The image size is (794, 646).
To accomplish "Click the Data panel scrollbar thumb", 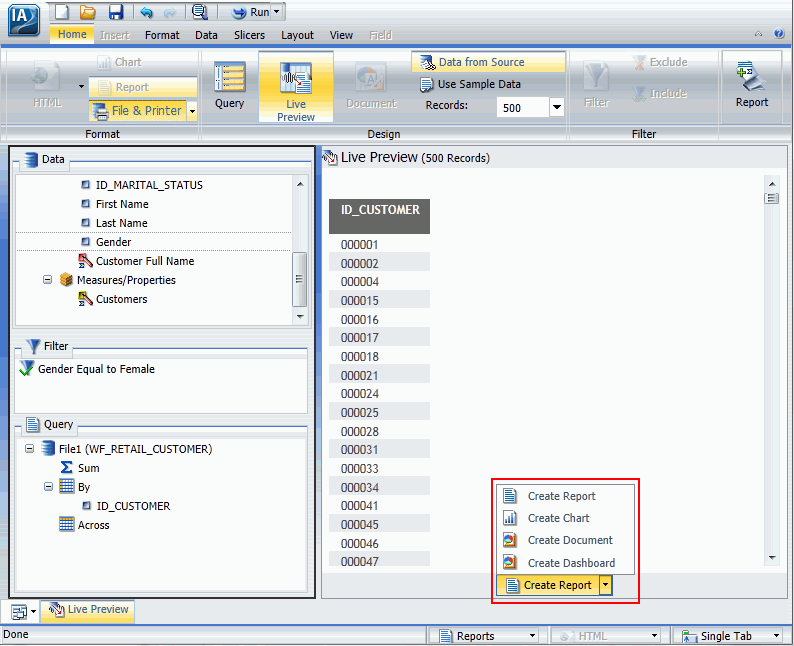I will pyautogui.click(x=299, y=279).
